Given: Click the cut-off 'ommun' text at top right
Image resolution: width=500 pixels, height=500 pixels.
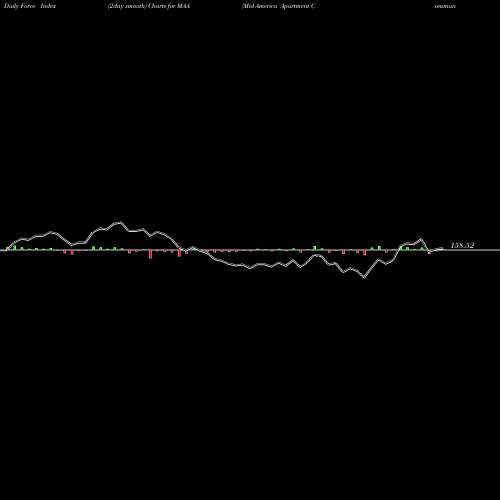Looking at the screenshot, I should pos(445,6).
